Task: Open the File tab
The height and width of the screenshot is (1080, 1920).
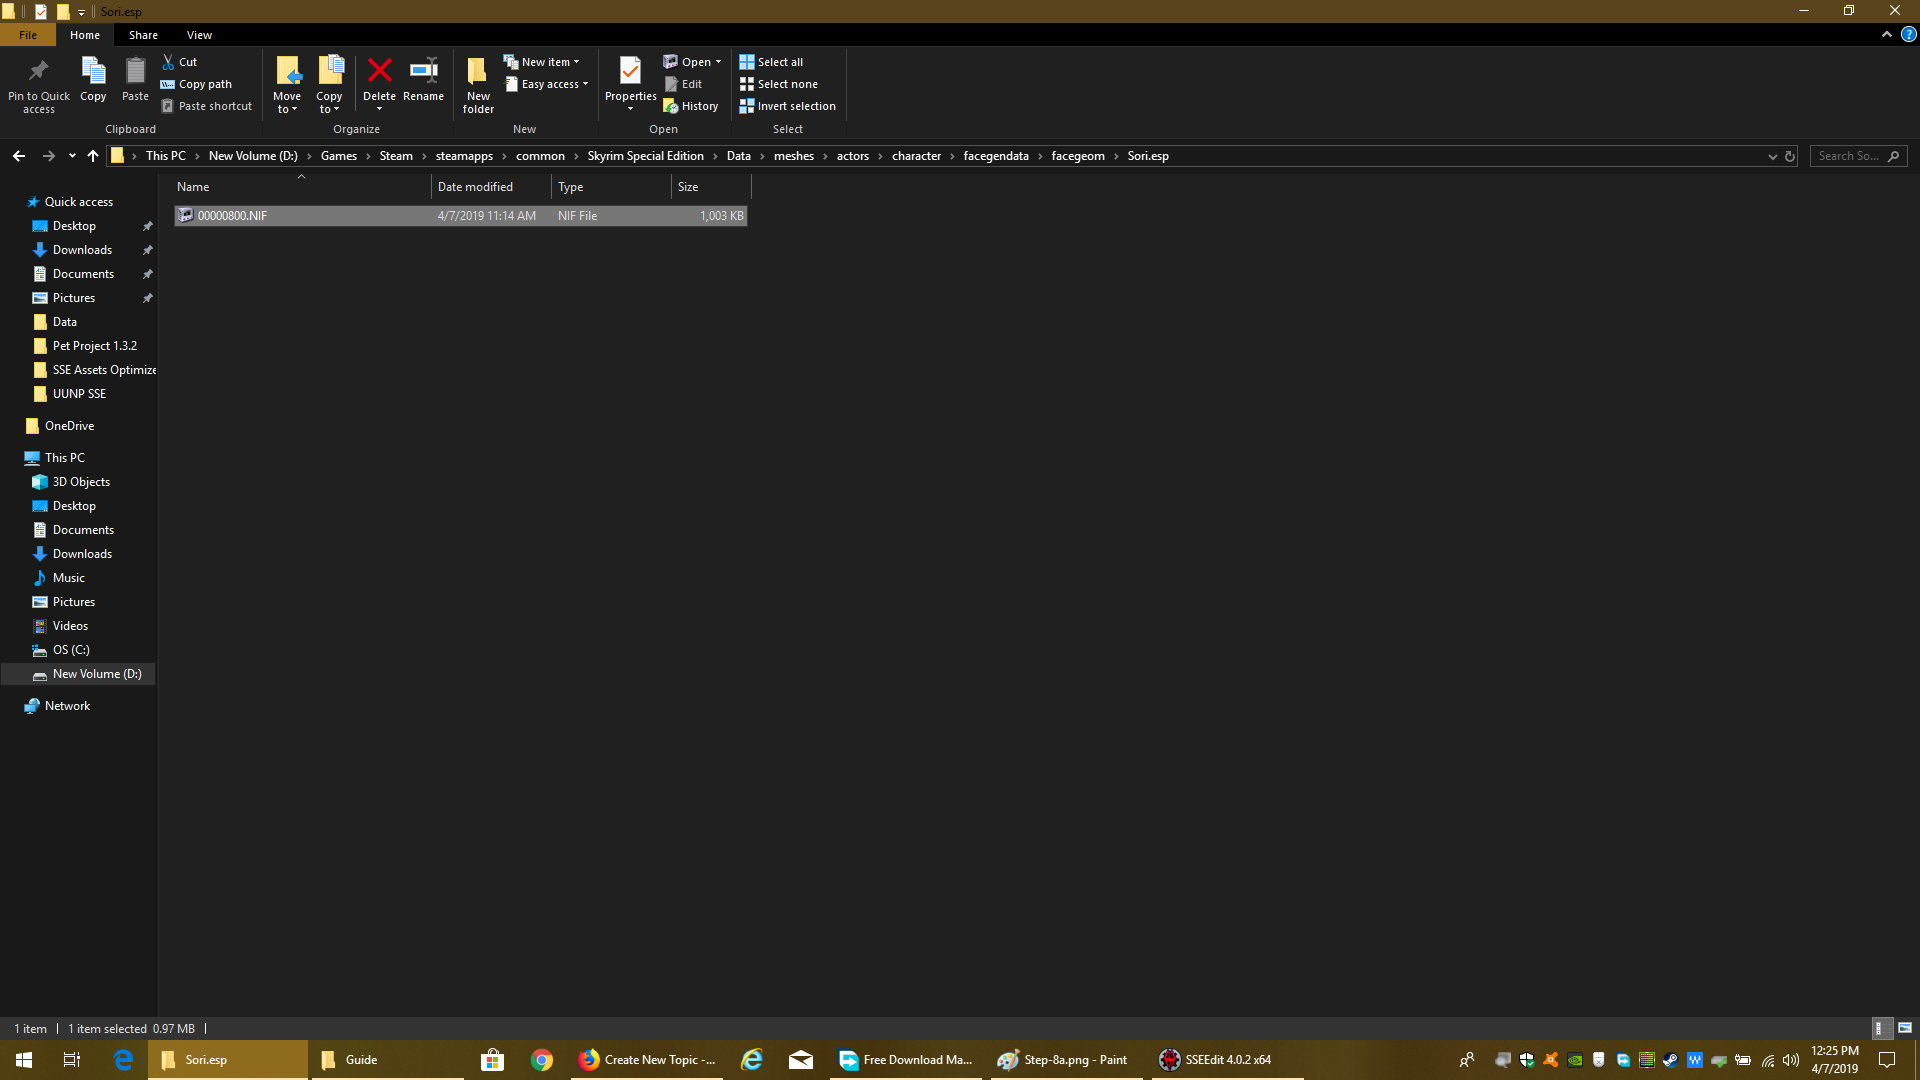Action: tap(28, 35)
